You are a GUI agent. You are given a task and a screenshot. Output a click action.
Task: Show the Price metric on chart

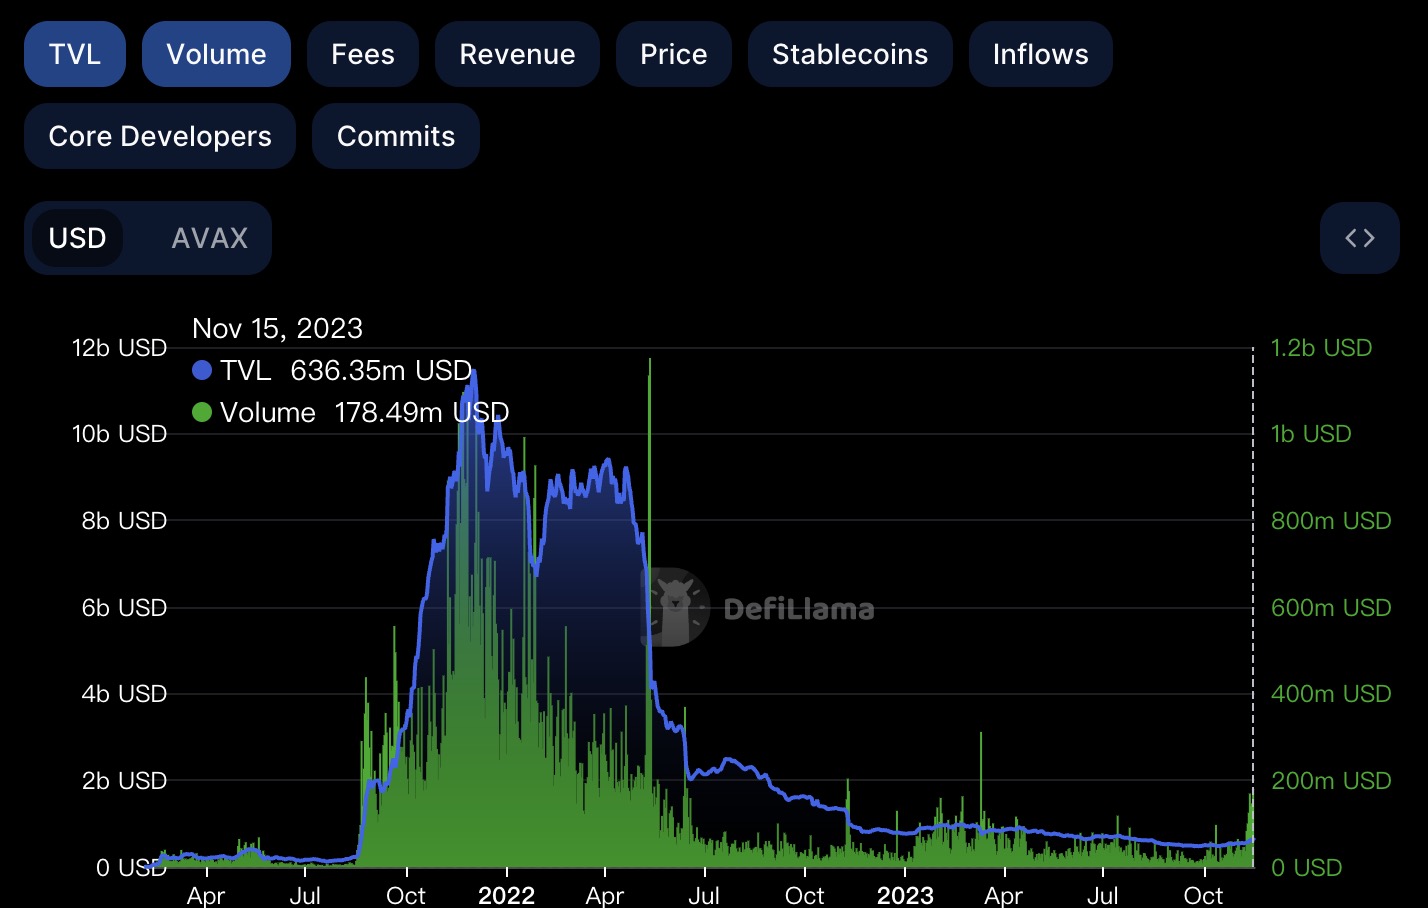click(673, 54)
